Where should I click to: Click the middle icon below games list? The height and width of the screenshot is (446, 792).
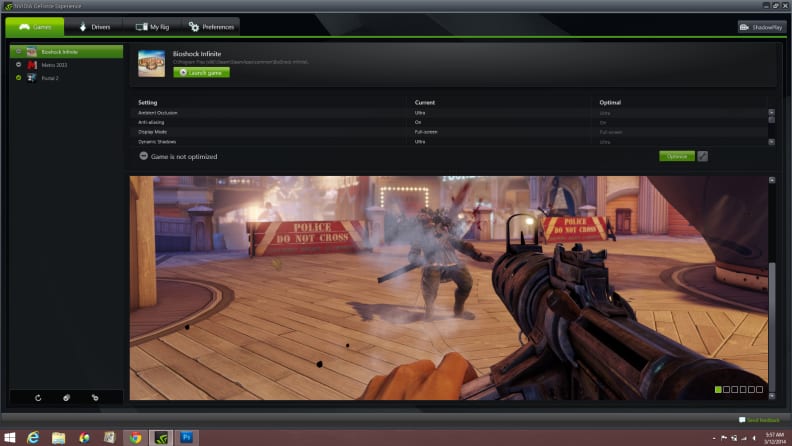pyautogui.click(x=66, y=398)
